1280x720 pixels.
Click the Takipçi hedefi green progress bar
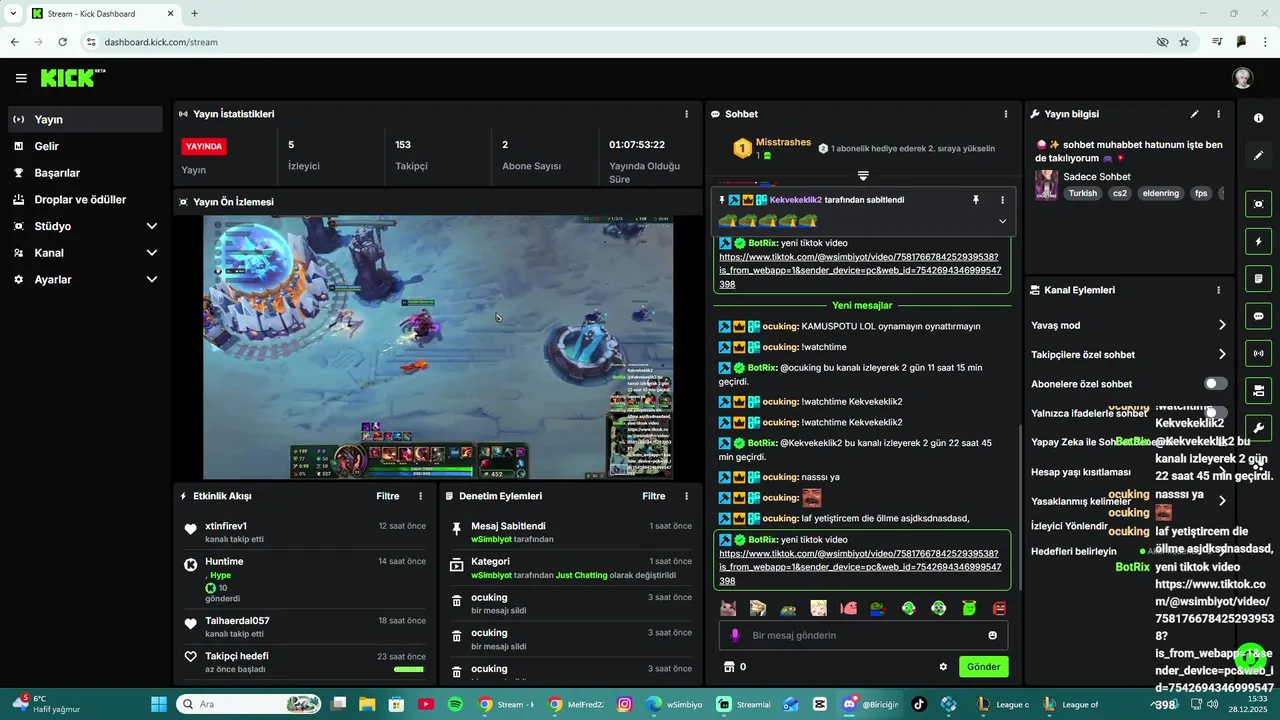click(409, 669)
